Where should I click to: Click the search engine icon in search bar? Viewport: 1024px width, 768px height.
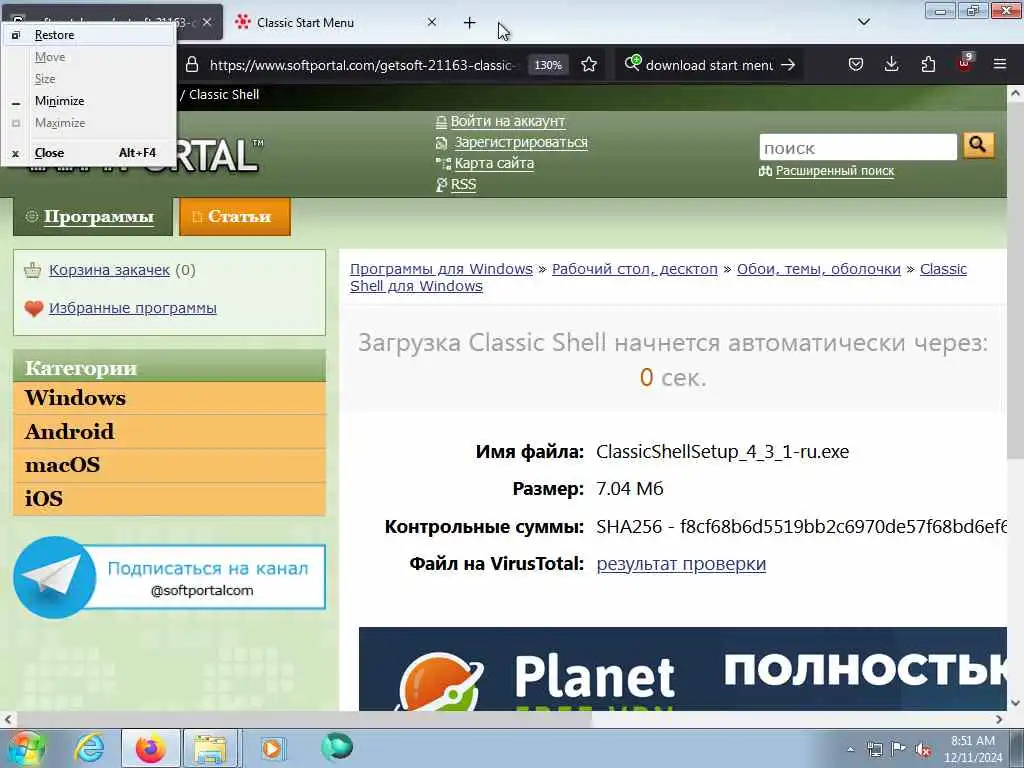pyautogui.click(x=632, y=64)
